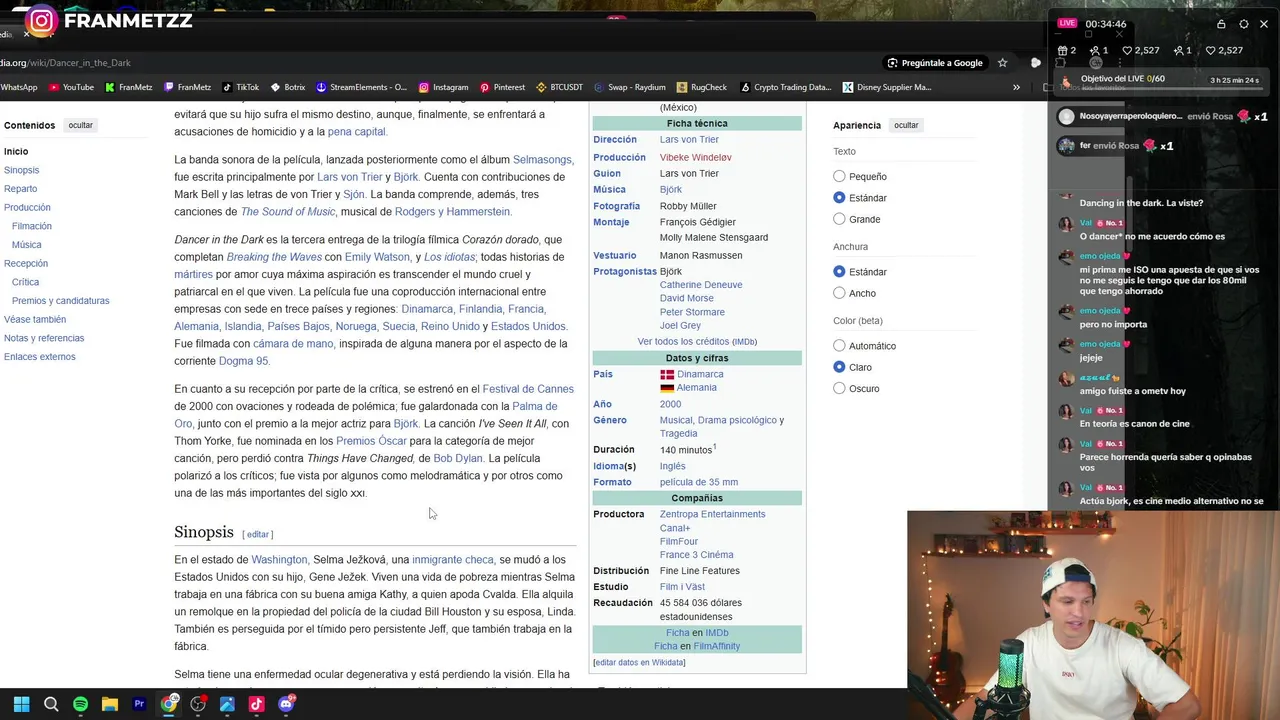Open the WhatsApp bookmark
Viewport: 1280px width, 720px height.
click(18, 87)
